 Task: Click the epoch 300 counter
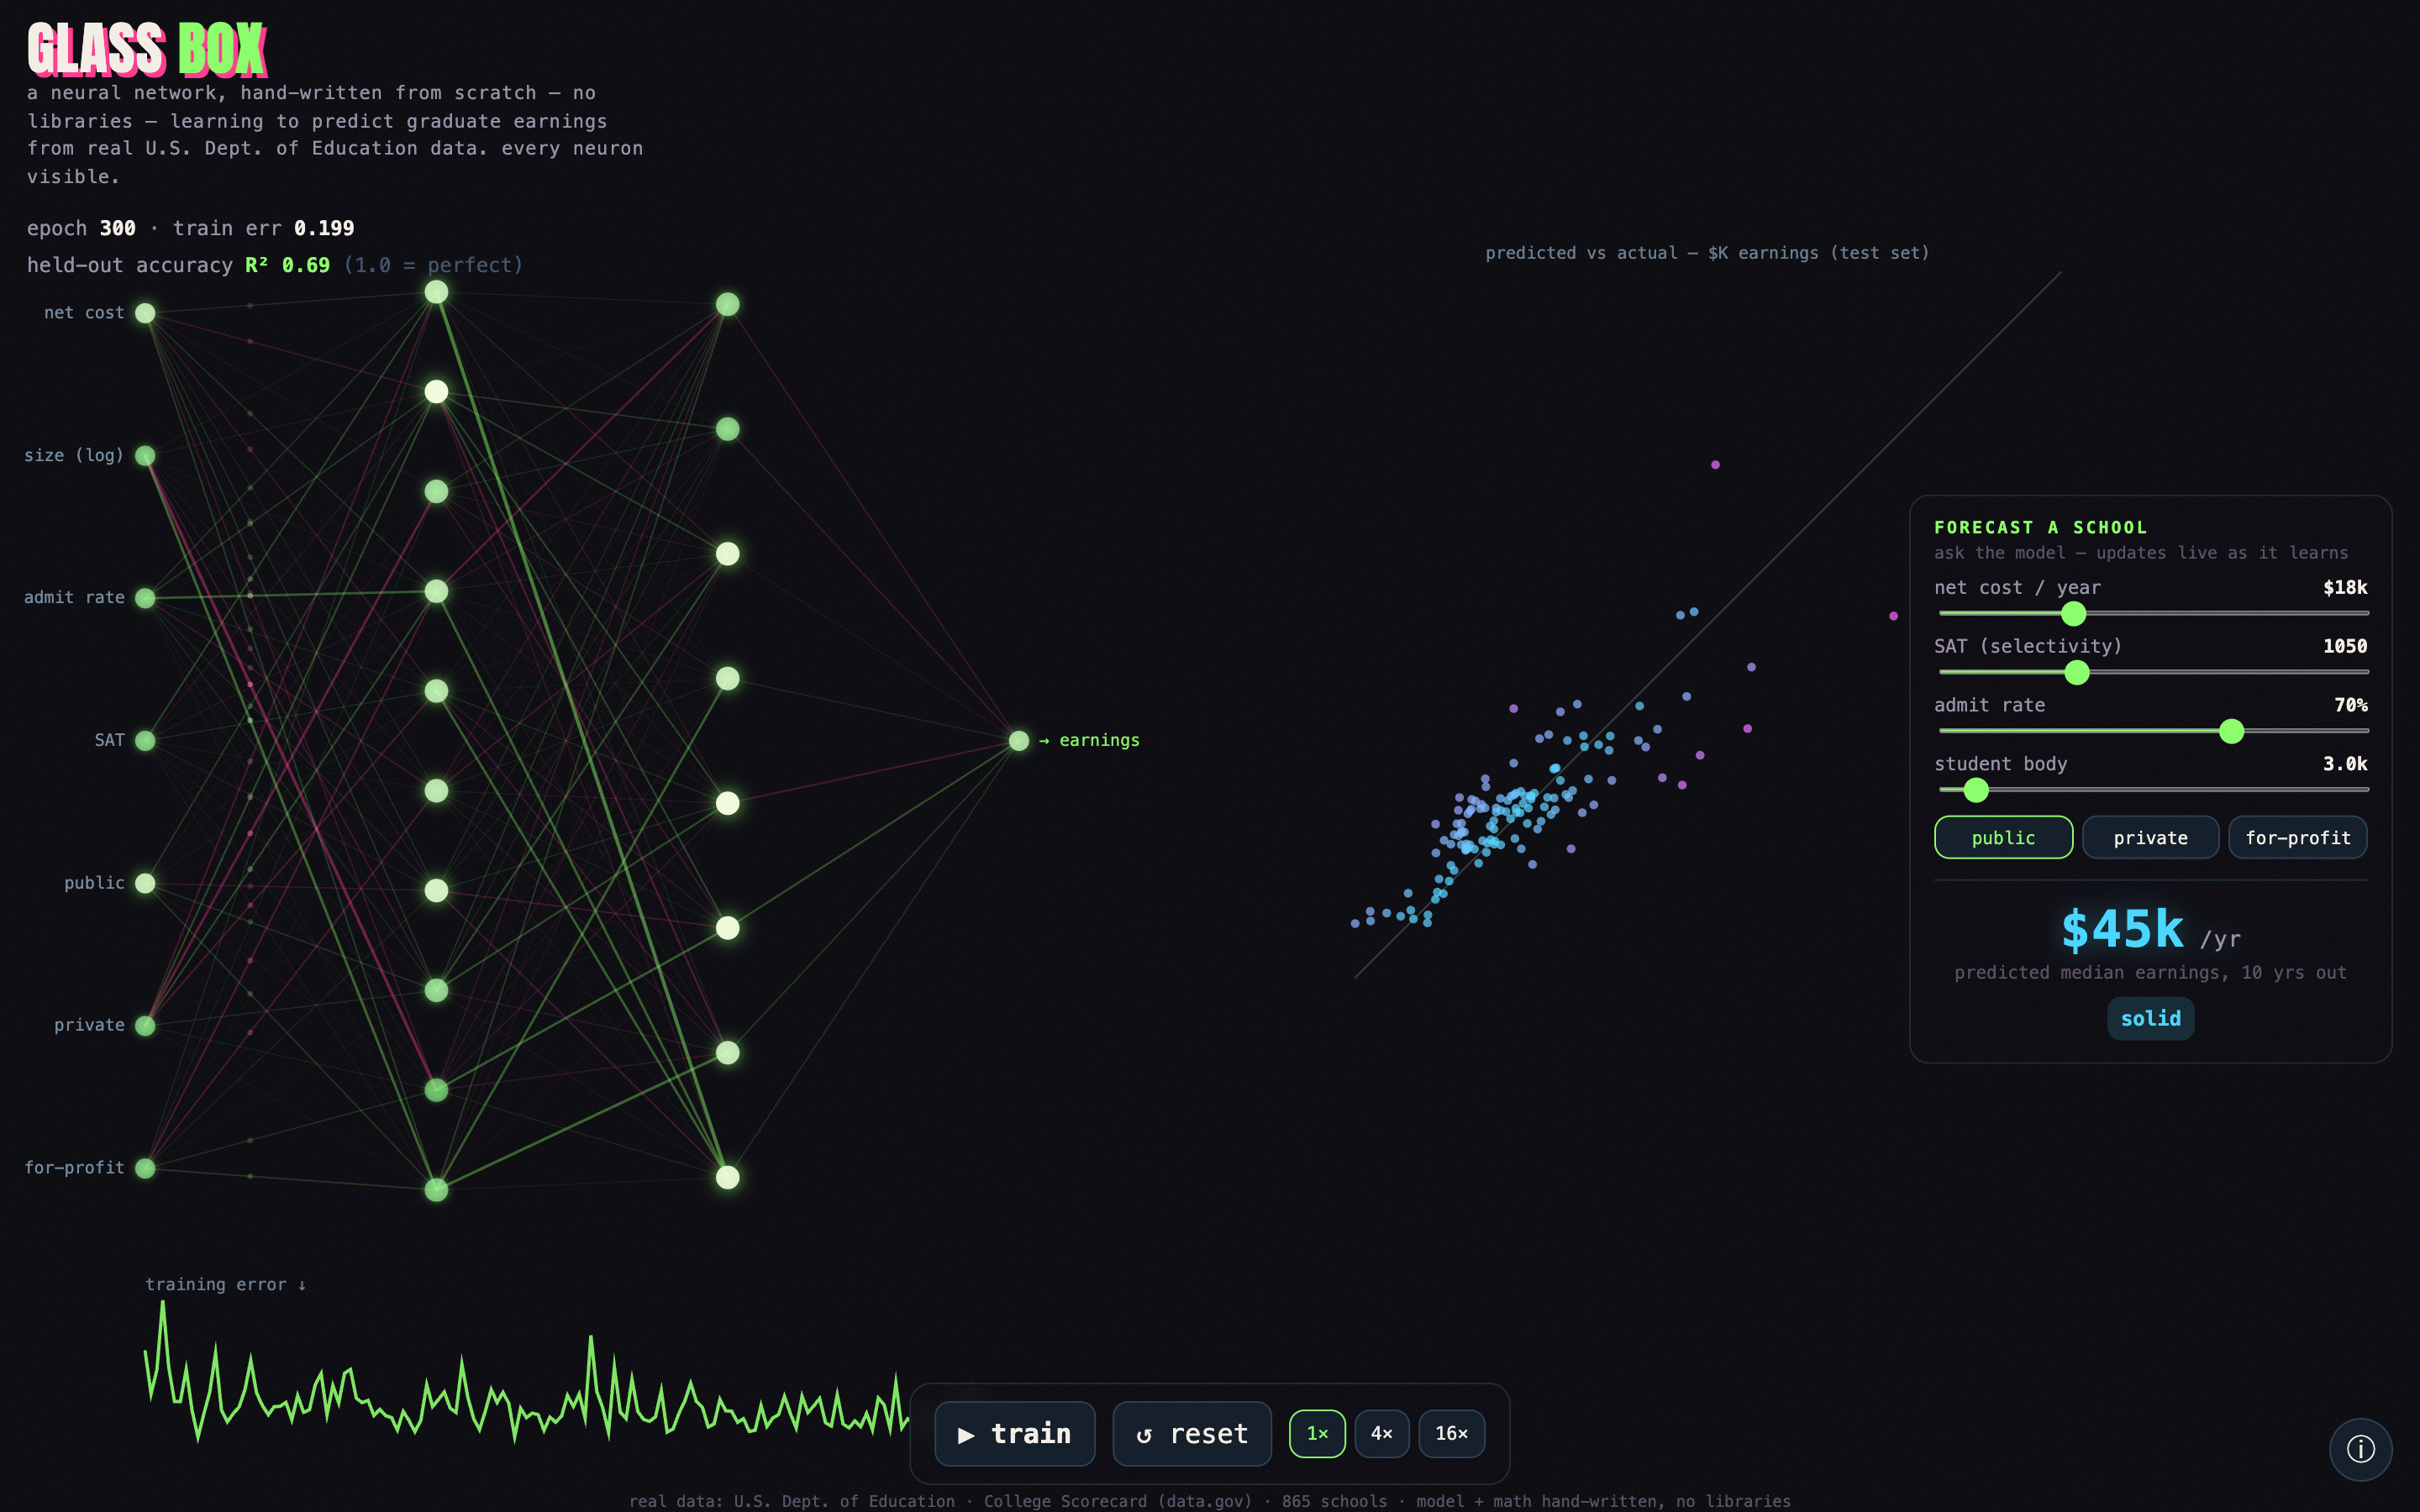[x=81, y=228]
